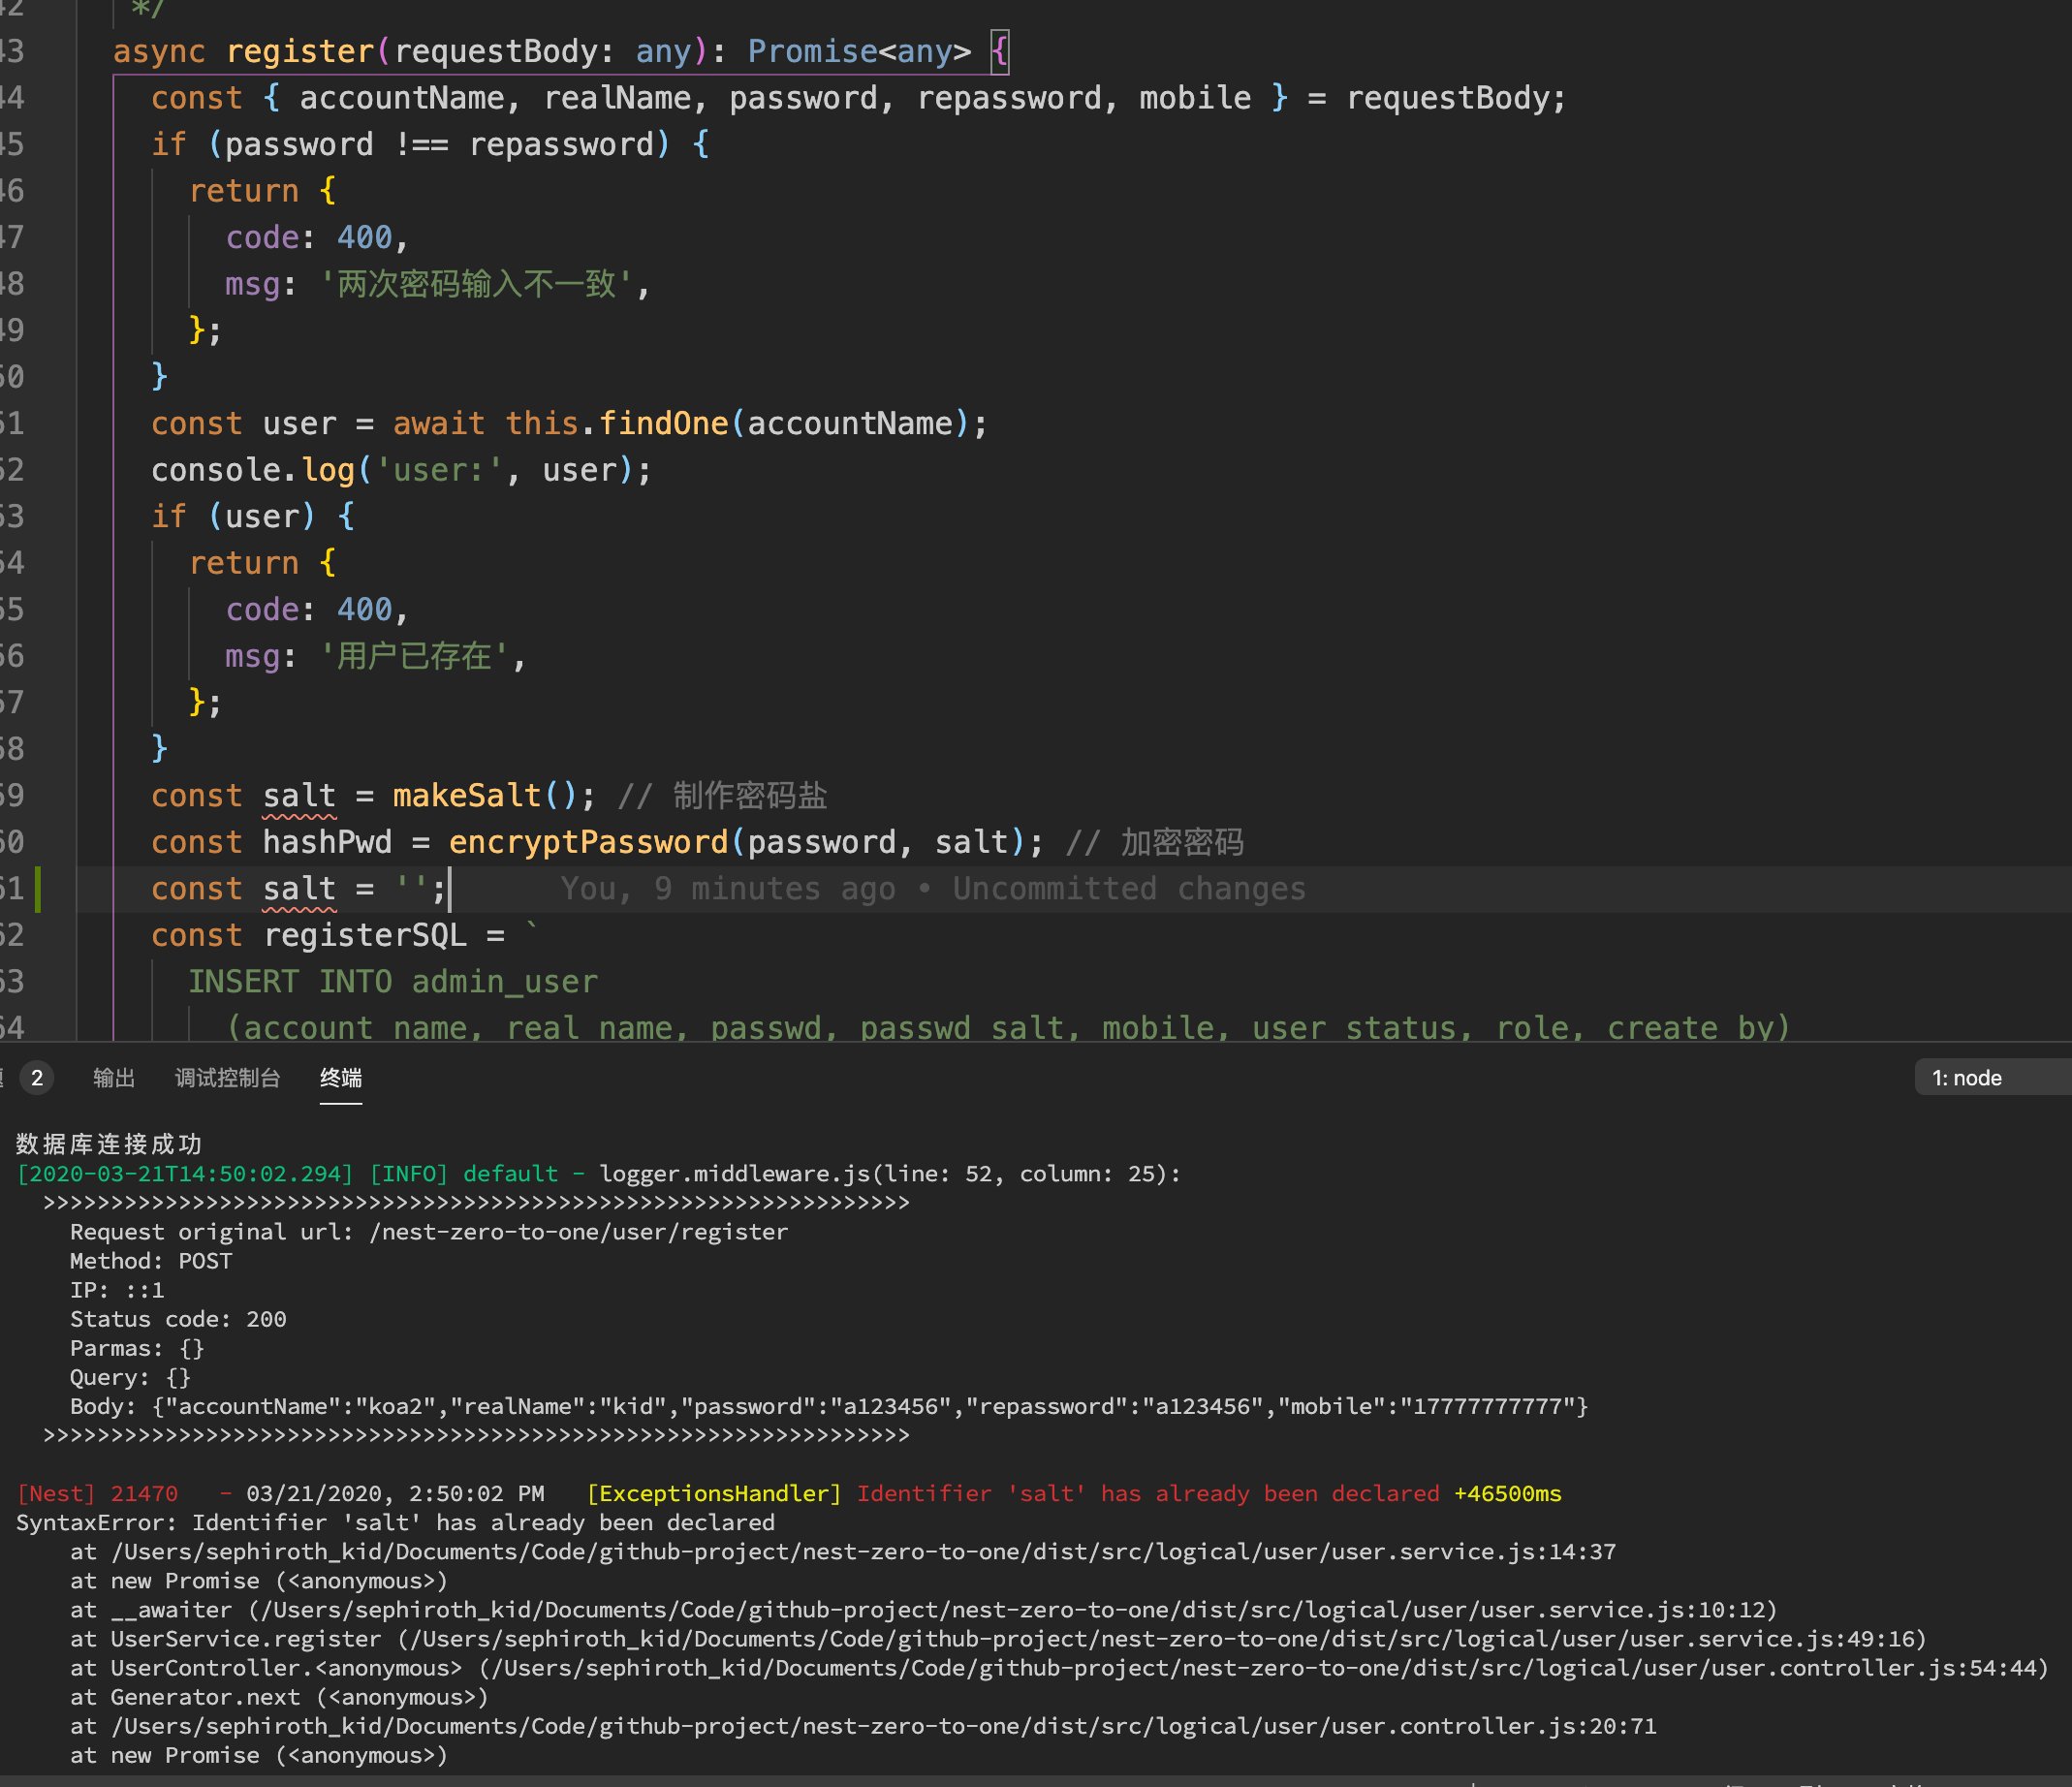Click the red ExceptionsHandler error message
2072x1787 pixels.
(1147, 1493)
